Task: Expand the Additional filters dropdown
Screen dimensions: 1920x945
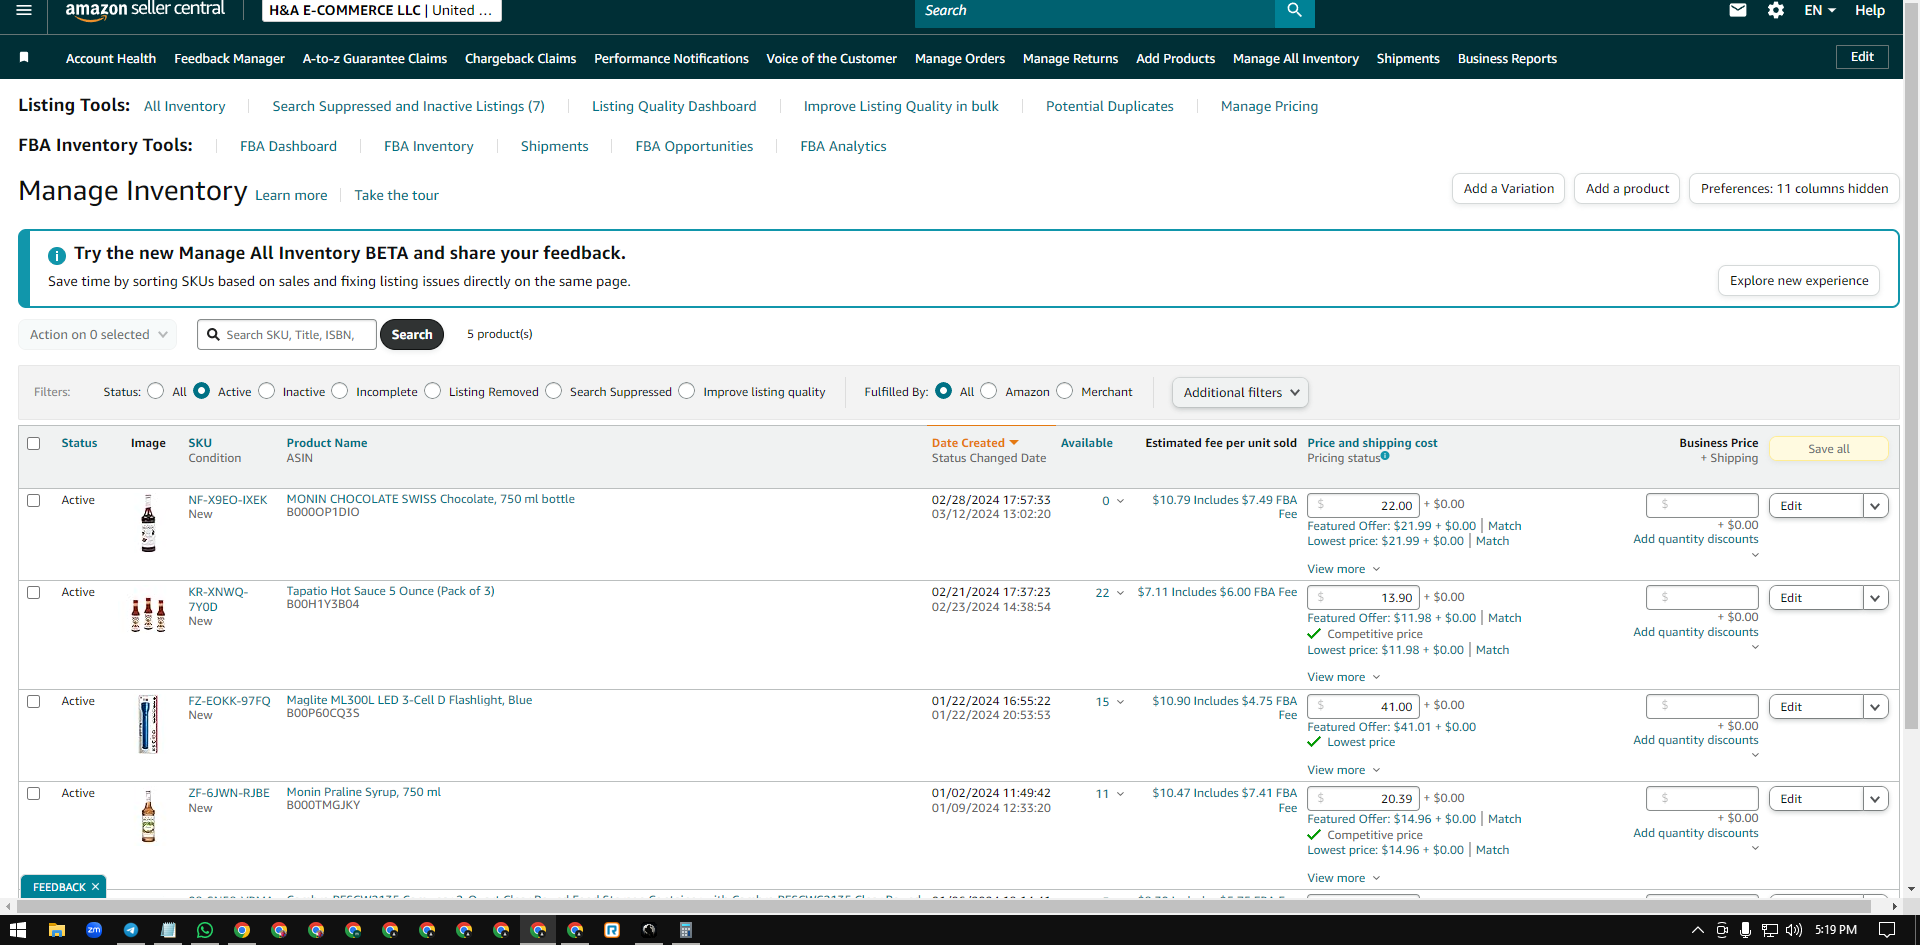Action: click(x=1240, y=392)
